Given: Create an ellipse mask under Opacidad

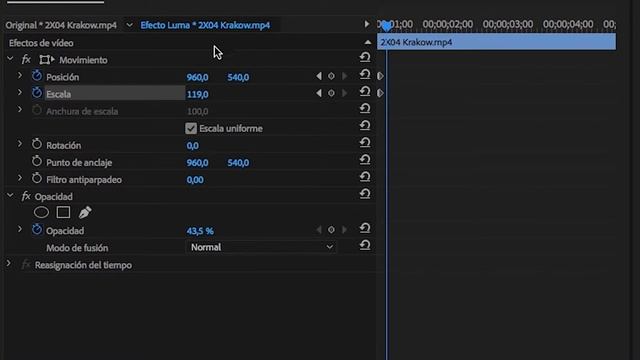Looking at the screenshot, I should coord(41,212).
